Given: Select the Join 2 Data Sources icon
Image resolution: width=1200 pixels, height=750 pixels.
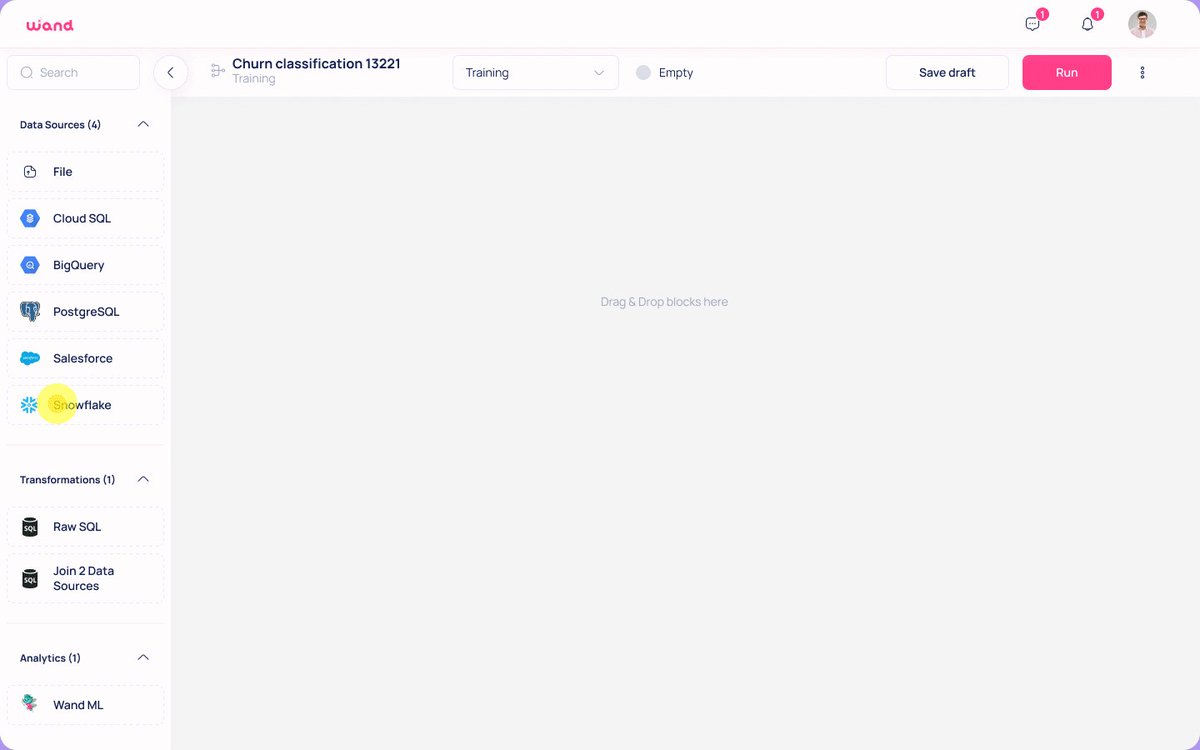Looking at the screenshot, I should click(30, 578).
